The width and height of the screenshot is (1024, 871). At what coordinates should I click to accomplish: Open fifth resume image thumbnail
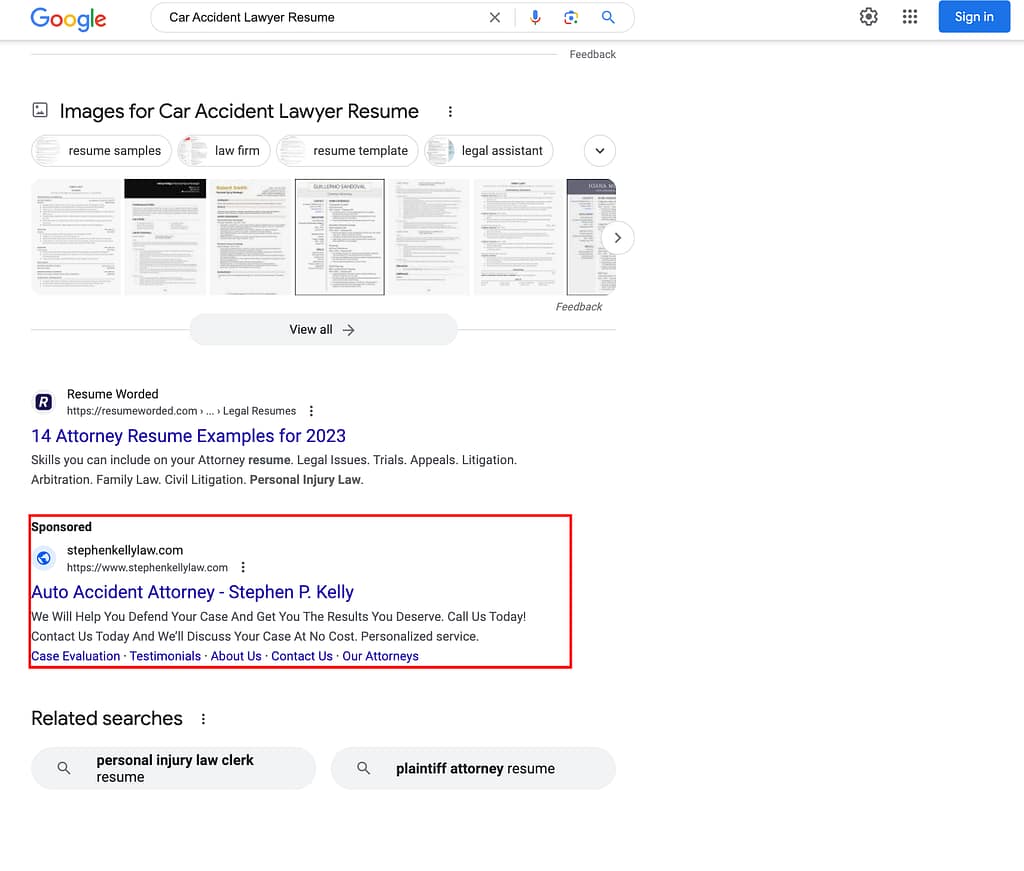point(429,237)
